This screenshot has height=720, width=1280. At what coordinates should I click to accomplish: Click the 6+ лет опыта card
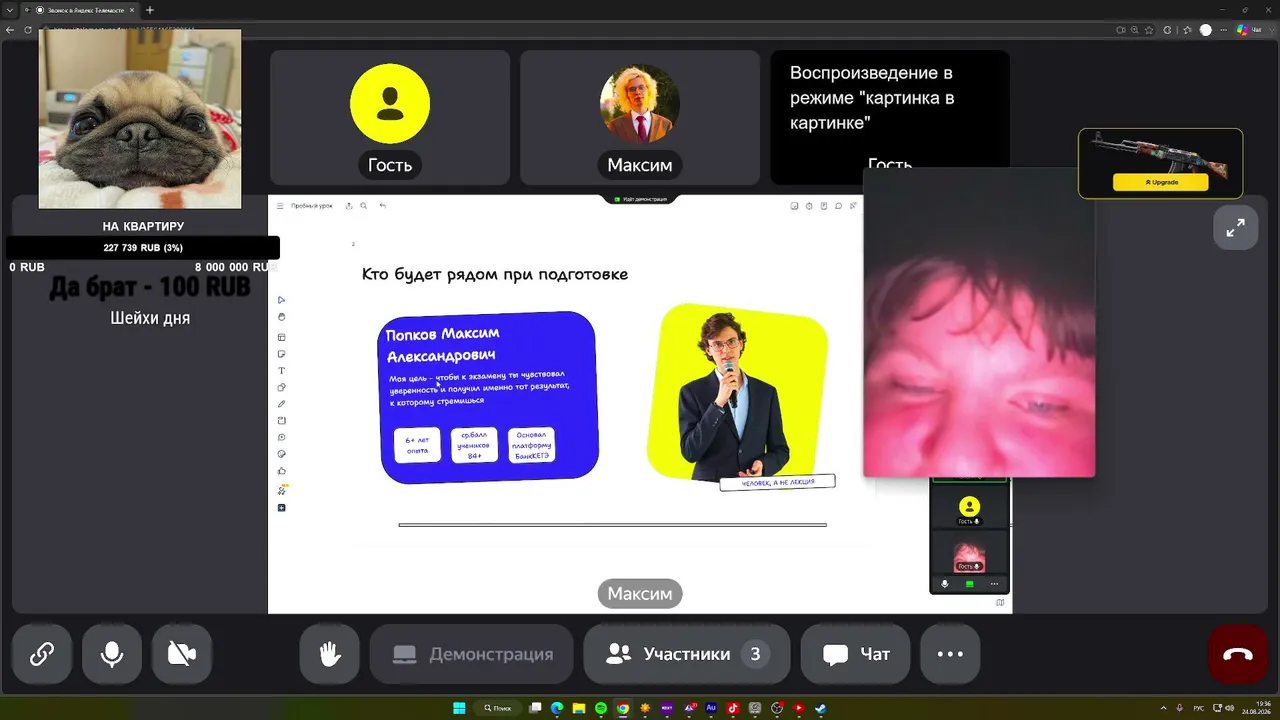point(417,445)
